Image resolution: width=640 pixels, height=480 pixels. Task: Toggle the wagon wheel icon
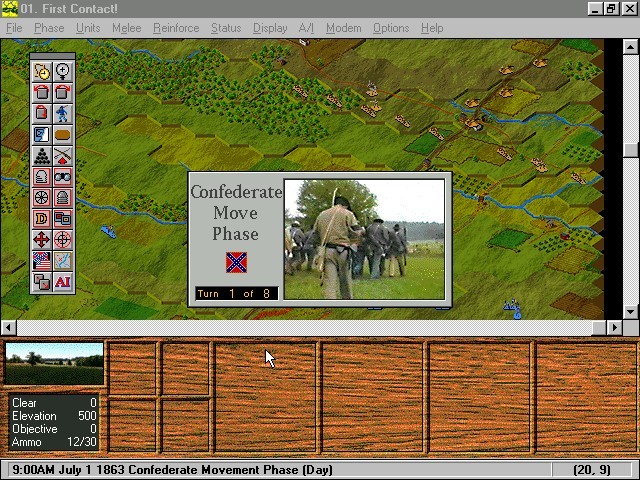point(42,198)
